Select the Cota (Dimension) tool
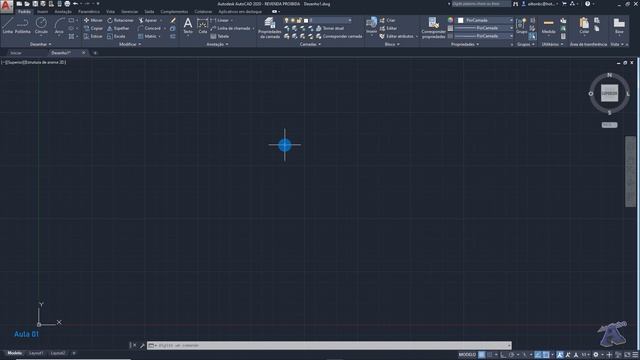Viewport: 640px width, 360px height. tap(203, 26)
